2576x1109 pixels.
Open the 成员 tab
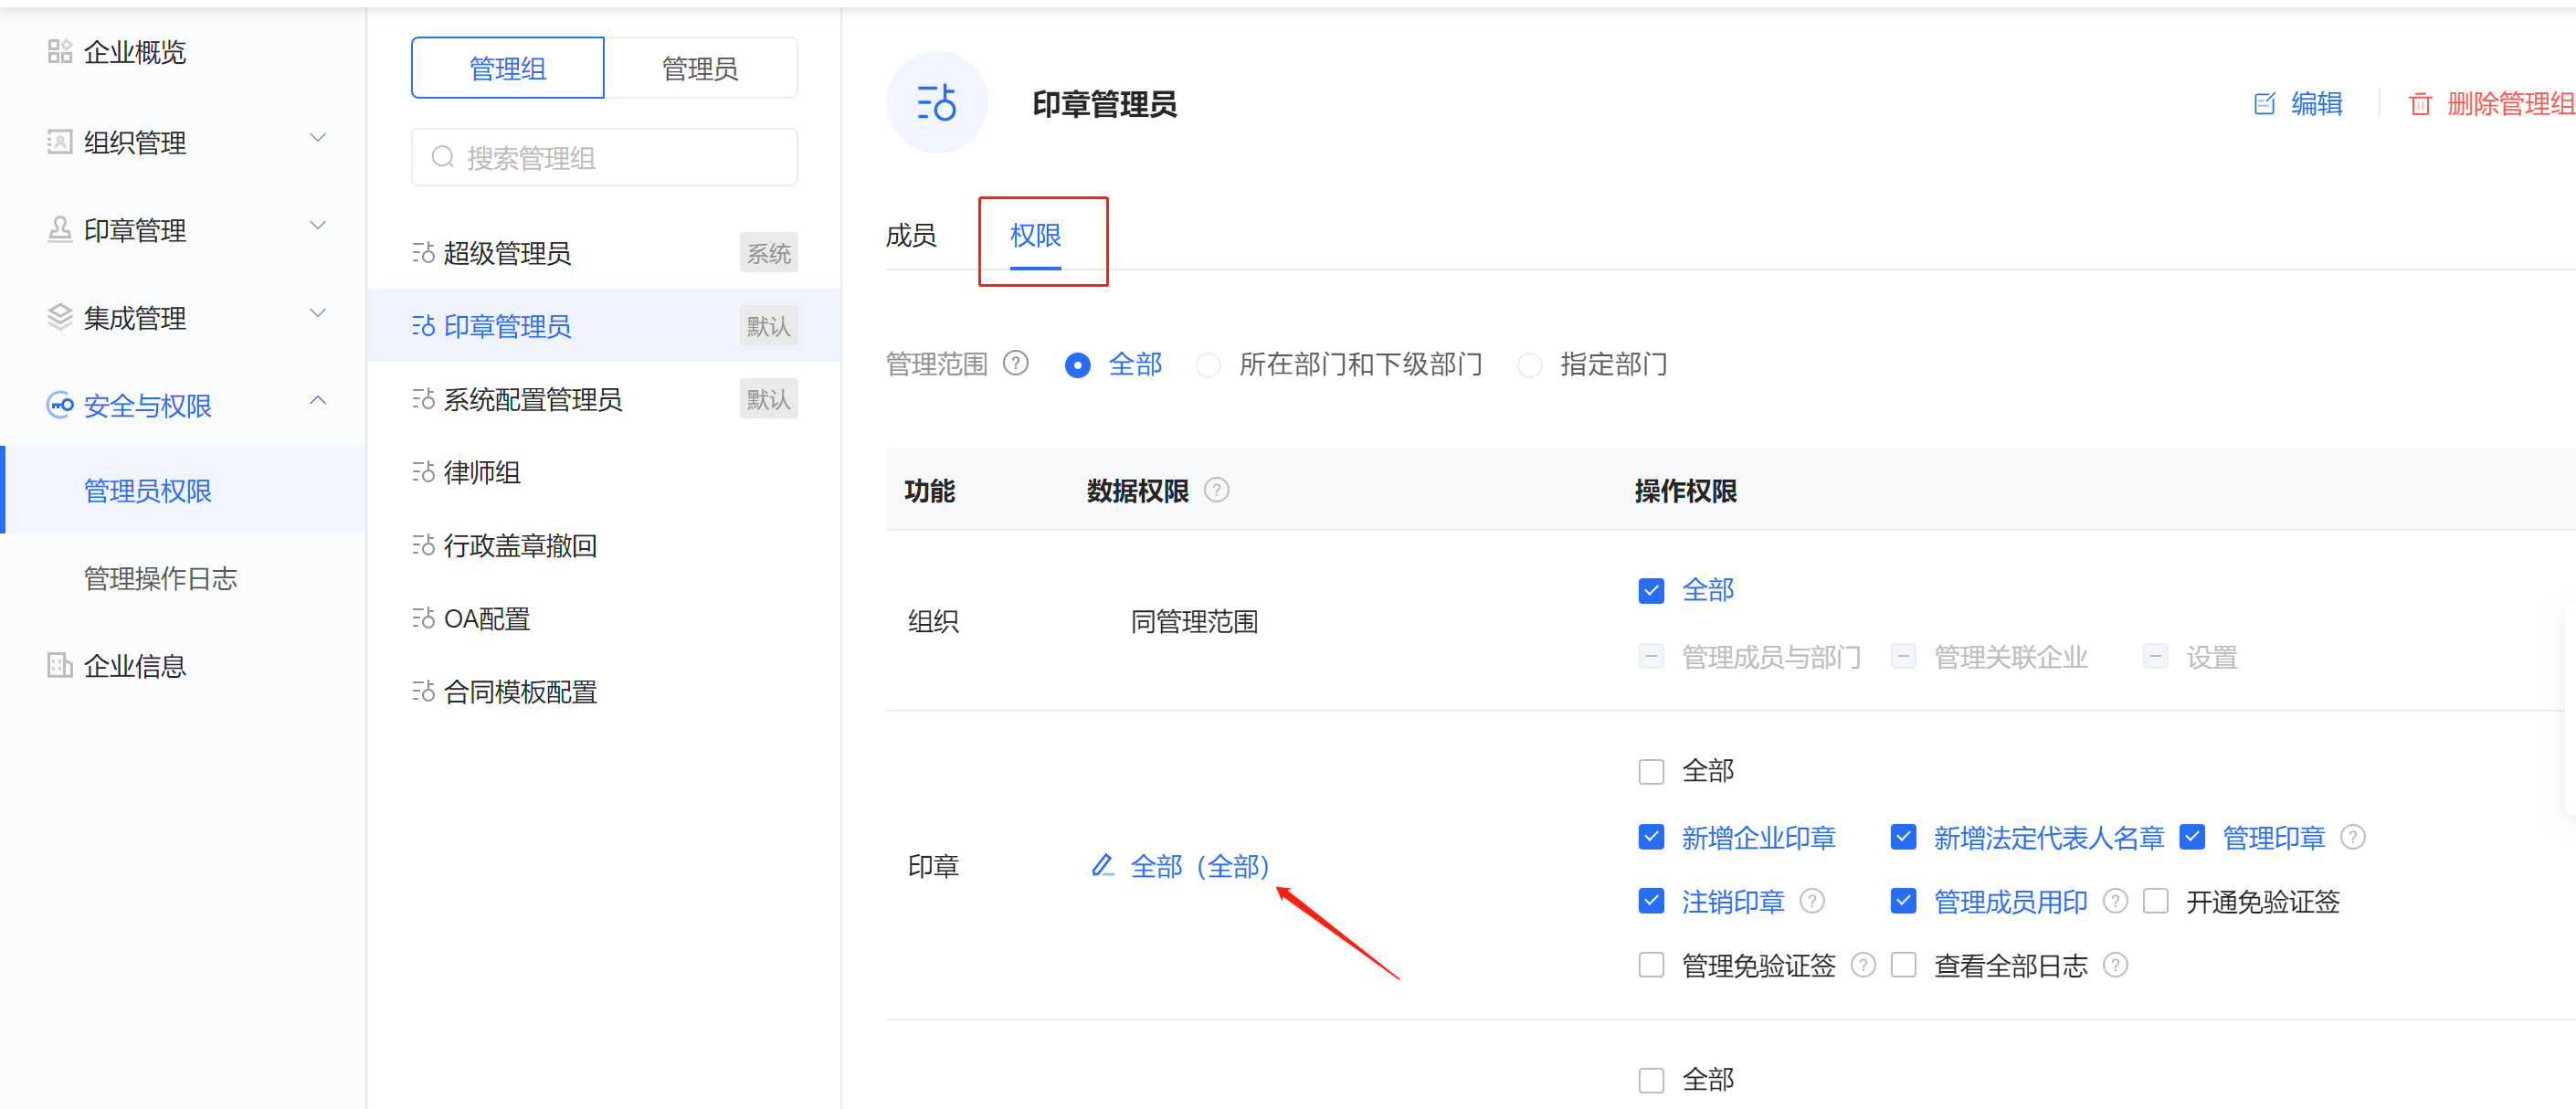coord(911,236)
